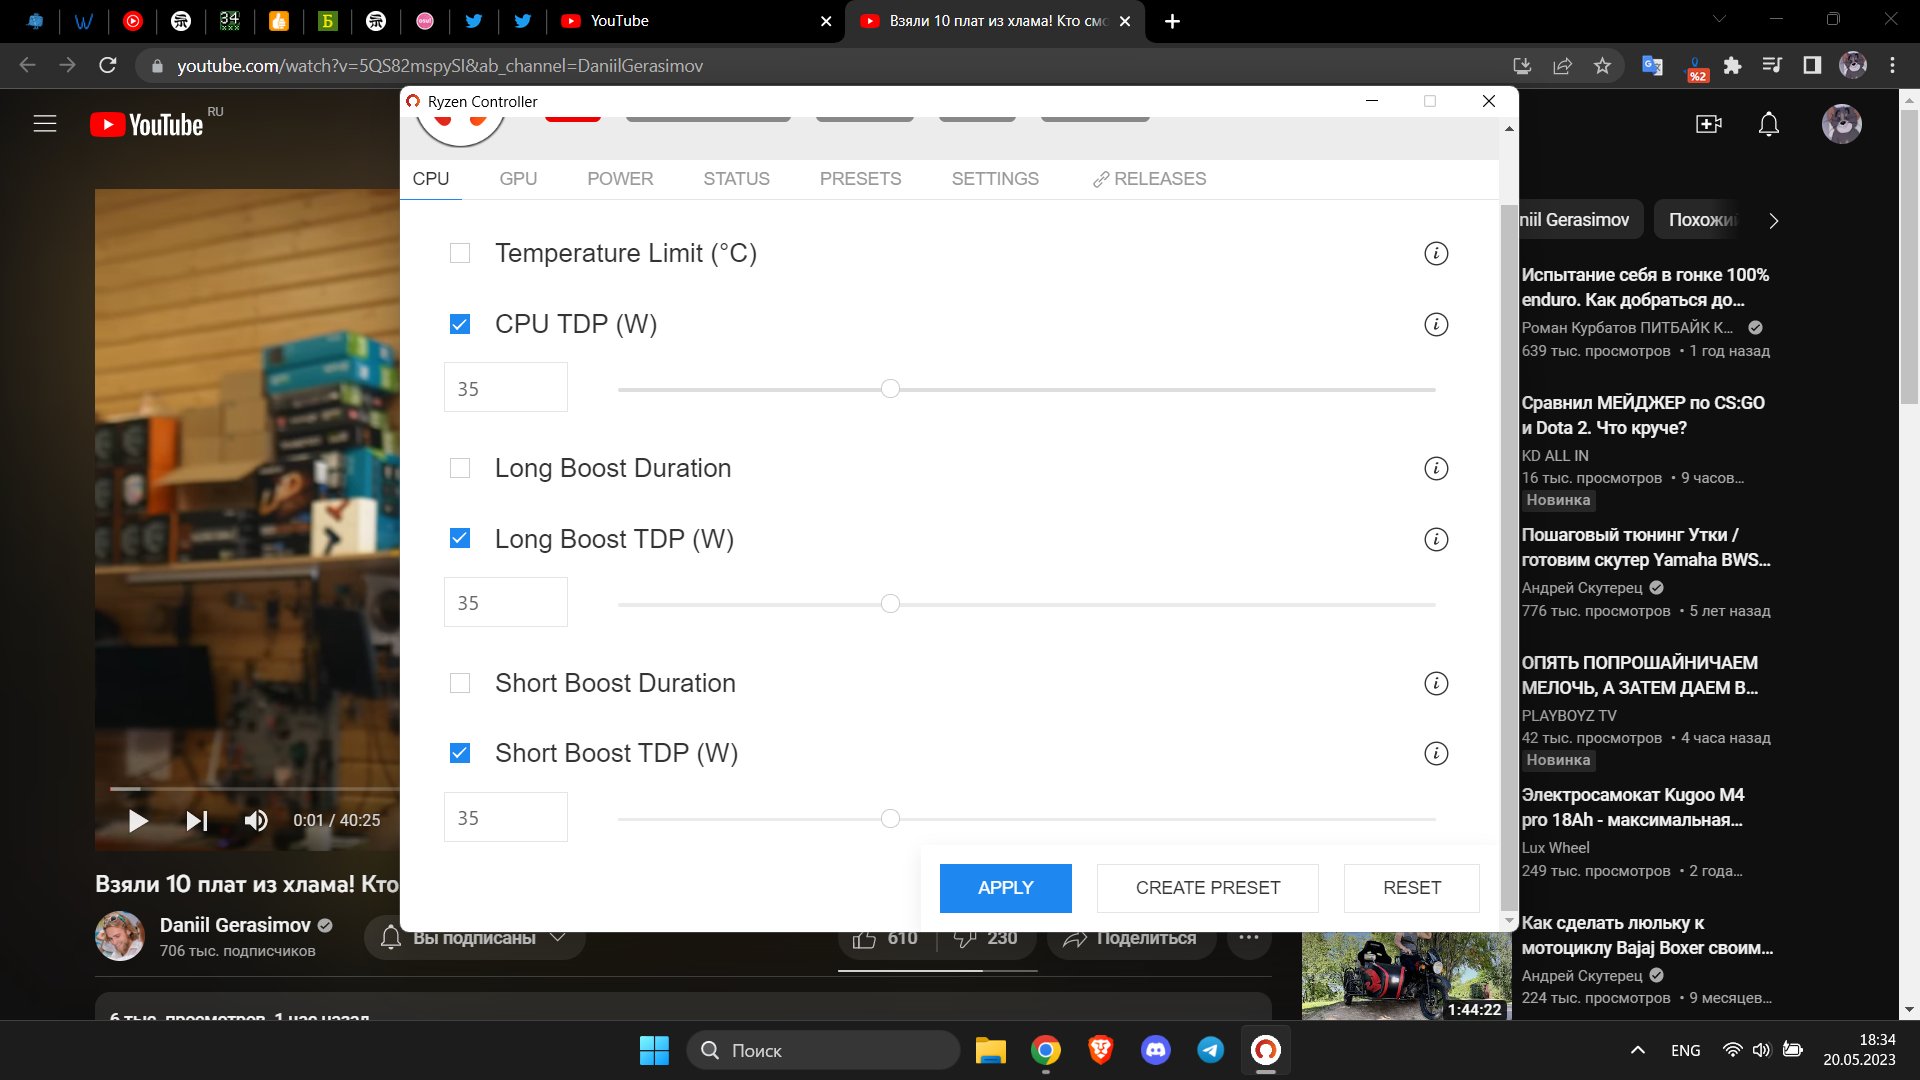Click the info icon next to Short Boost TDP
Image resolution: width=1920 pixels, height=1080 pixels.
pyautogui.click(x=1436, y=753)
